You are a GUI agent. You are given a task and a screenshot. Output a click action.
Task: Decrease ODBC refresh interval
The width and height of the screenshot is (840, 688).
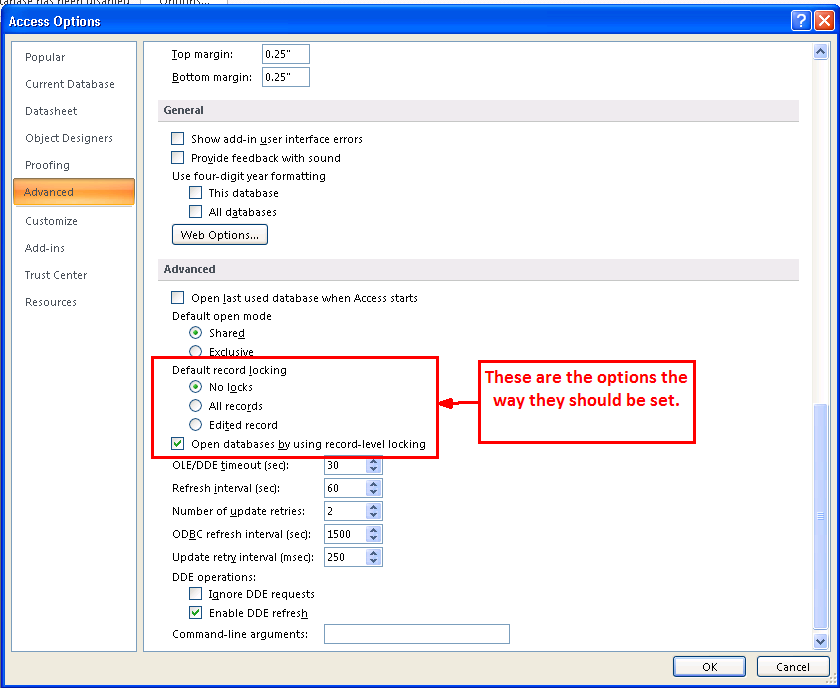coord(373,539)
